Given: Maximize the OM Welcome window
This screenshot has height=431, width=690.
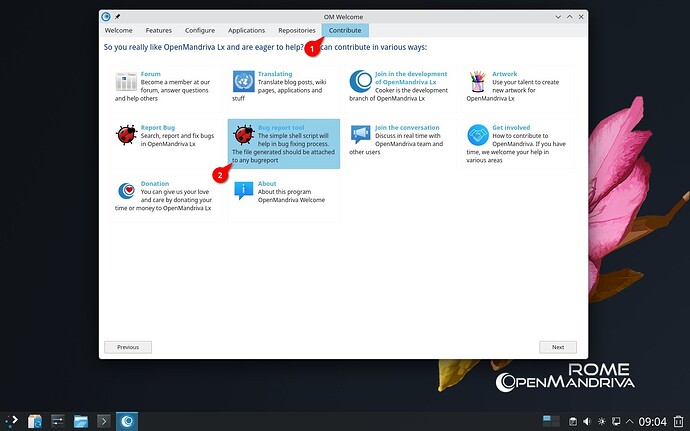Looking at the screenshot, I should 569,17.
